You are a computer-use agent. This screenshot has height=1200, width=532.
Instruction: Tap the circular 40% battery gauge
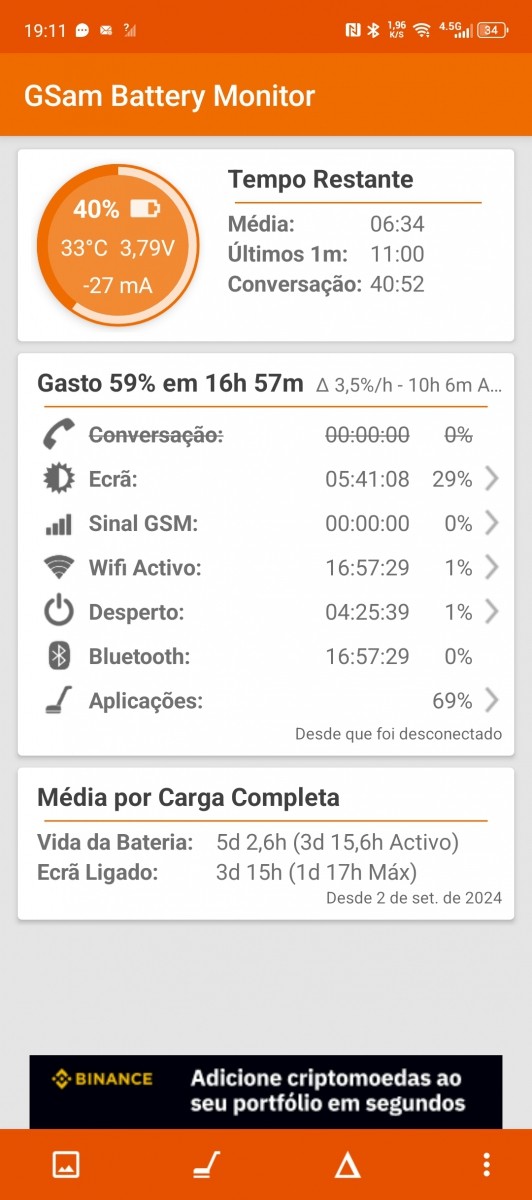[x=118, y=246]
